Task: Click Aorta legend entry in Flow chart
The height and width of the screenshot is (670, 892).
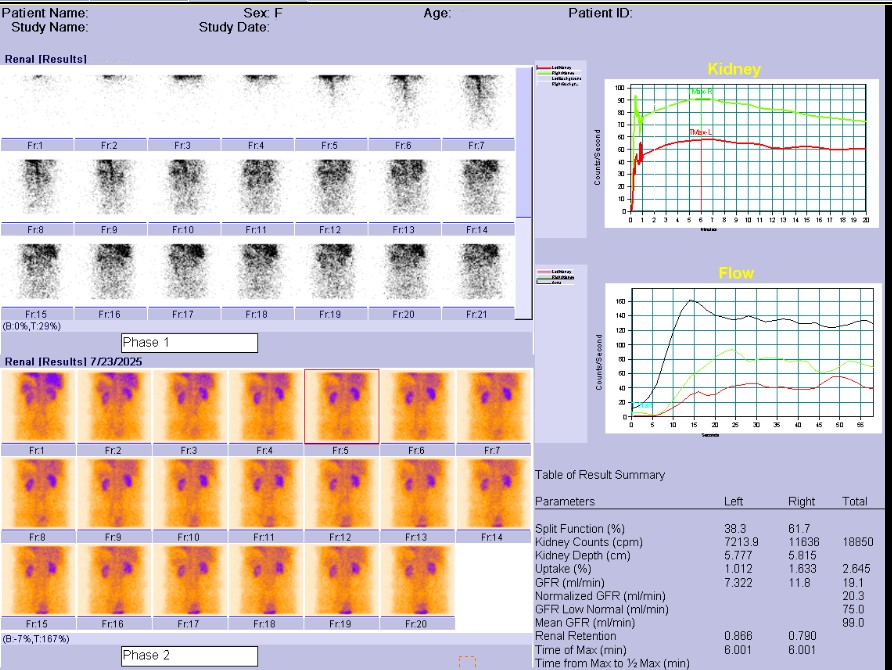Action: pos(560,282)
